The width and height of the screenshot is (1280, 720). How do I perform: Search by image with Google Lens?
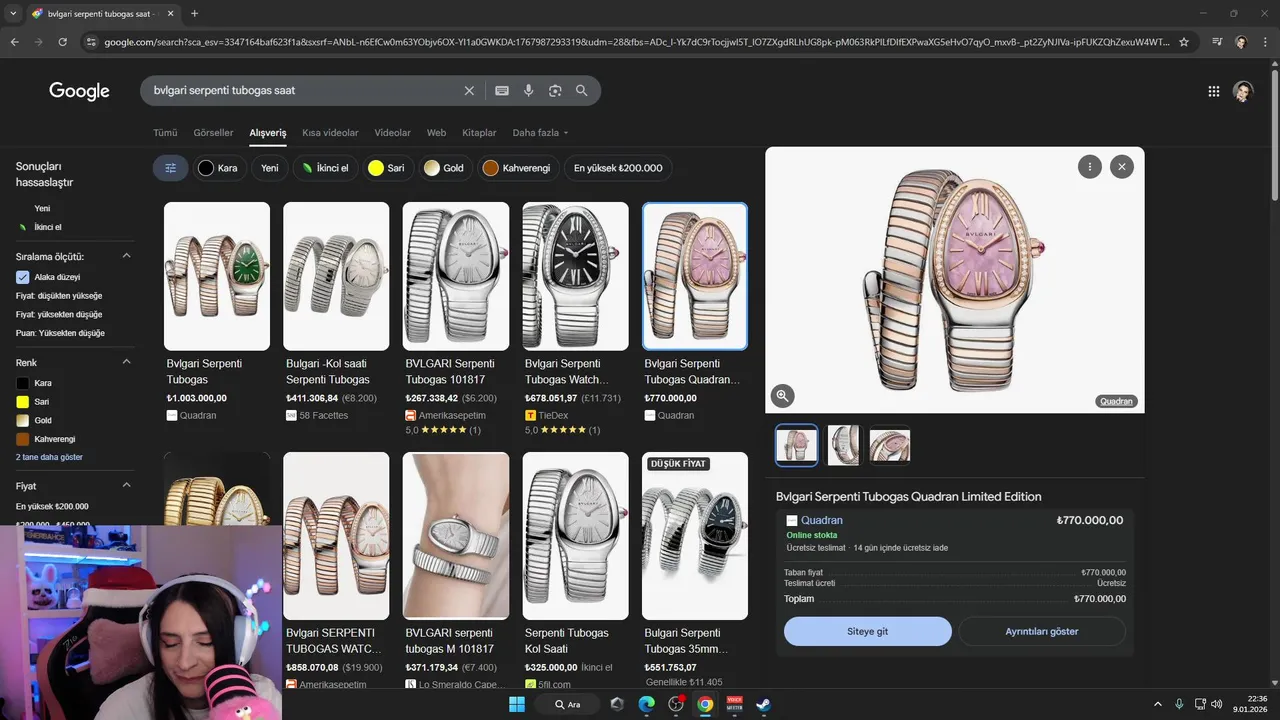tap(555, 90)
